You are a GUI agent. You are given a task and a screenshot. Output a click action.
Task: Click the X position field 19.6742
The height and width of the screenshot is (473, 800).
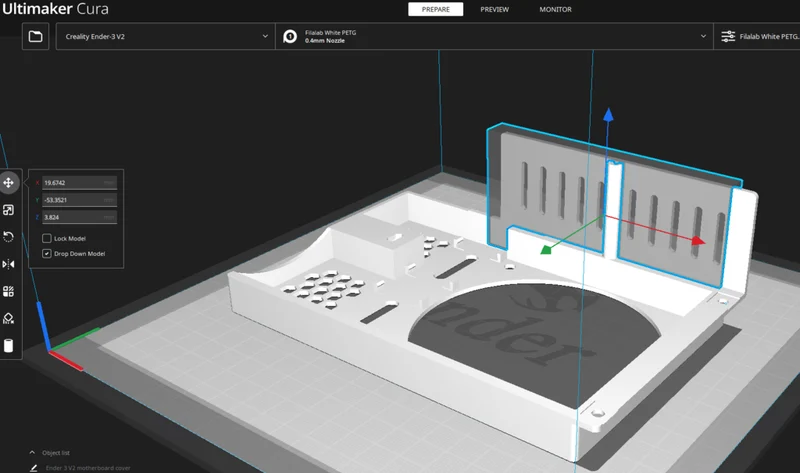[x=79, y=182]
